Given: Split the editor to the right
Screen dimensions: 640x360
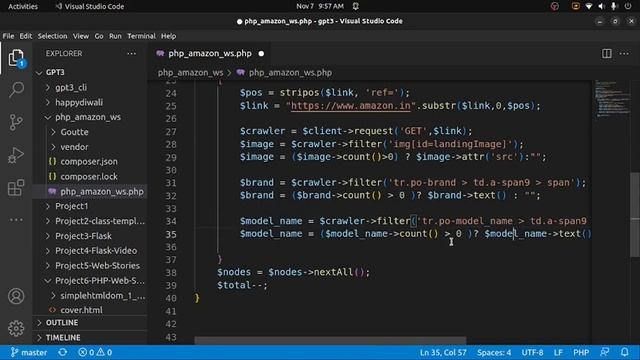Looking at the screenshot, I should coord(607,53).
